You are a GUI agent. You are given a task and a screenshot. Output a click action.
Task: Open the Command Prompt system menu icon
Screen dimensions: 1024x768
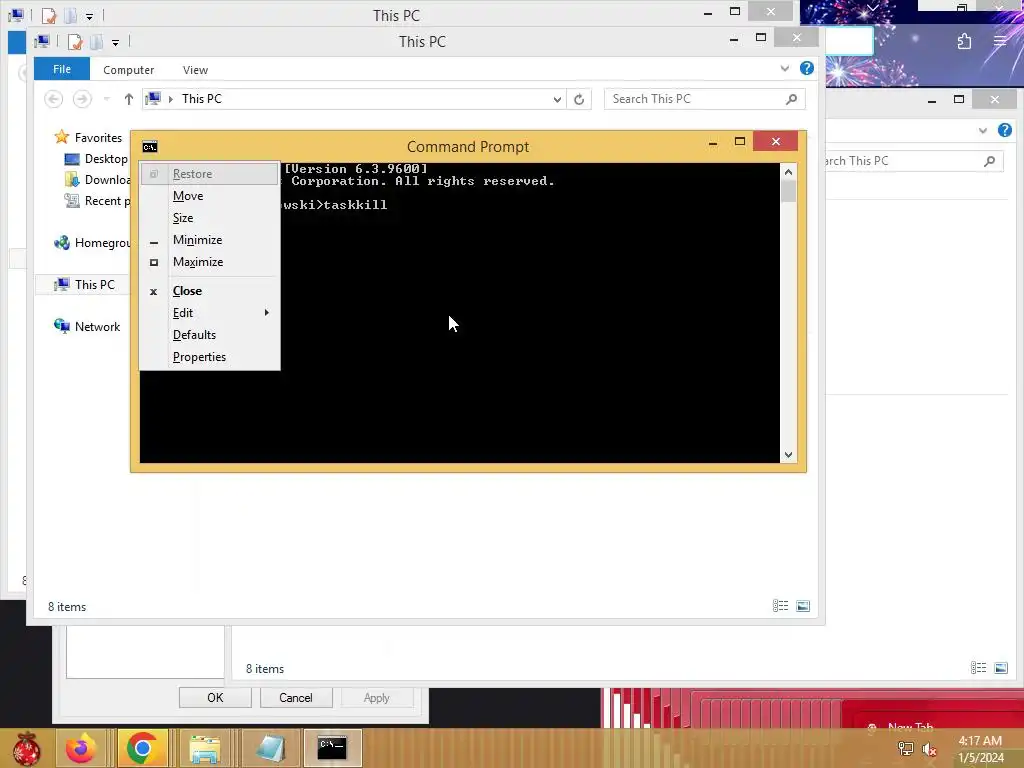(150, 147)
